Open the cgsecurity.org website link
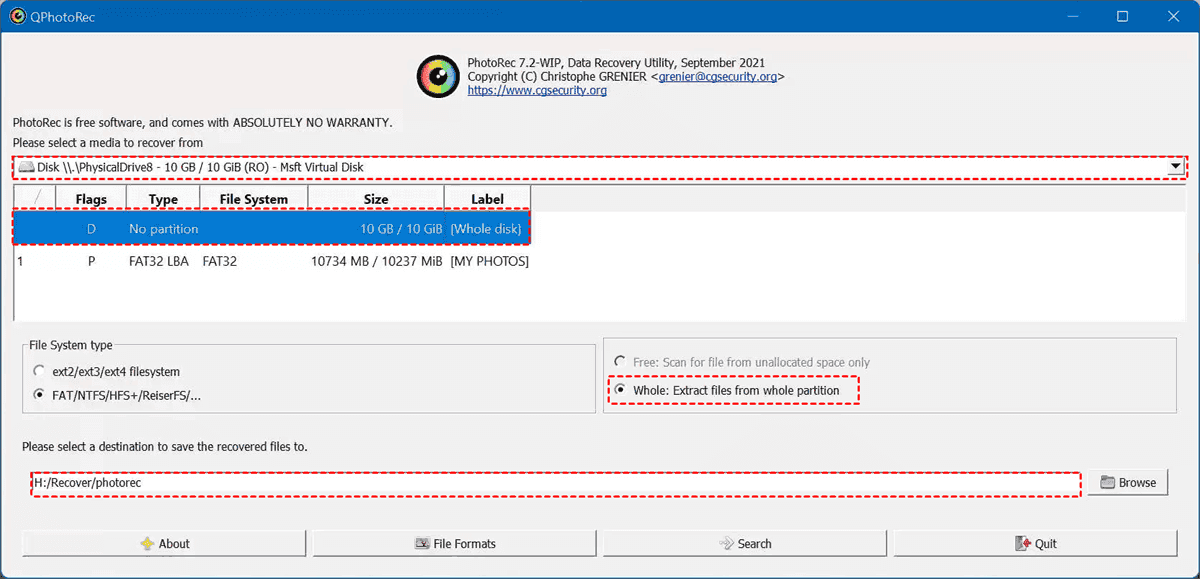 click(x=537, y=91)
